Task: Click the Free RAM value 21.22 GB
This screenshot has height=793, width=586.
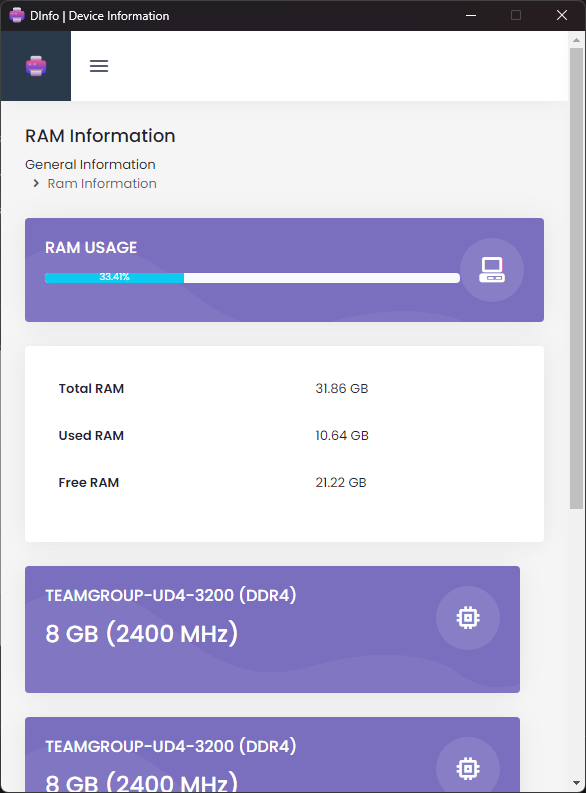Action: 341,482
